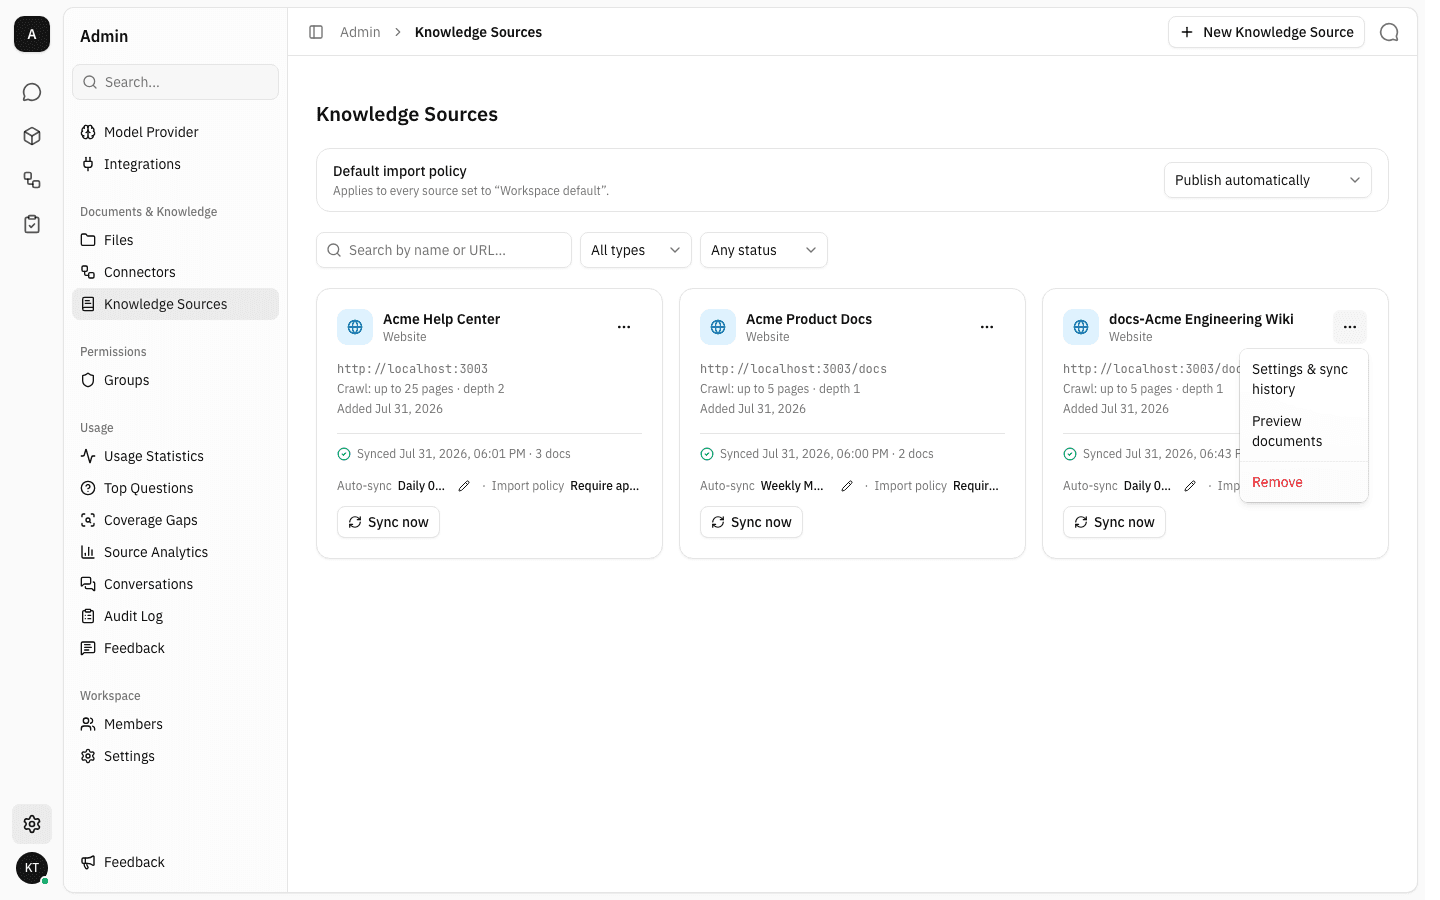This screenshot has width=1440, height=900.
Task: Click http://localhost:3003/docs URL on Acme Product Docs card
Action: [x=793, y=369]
